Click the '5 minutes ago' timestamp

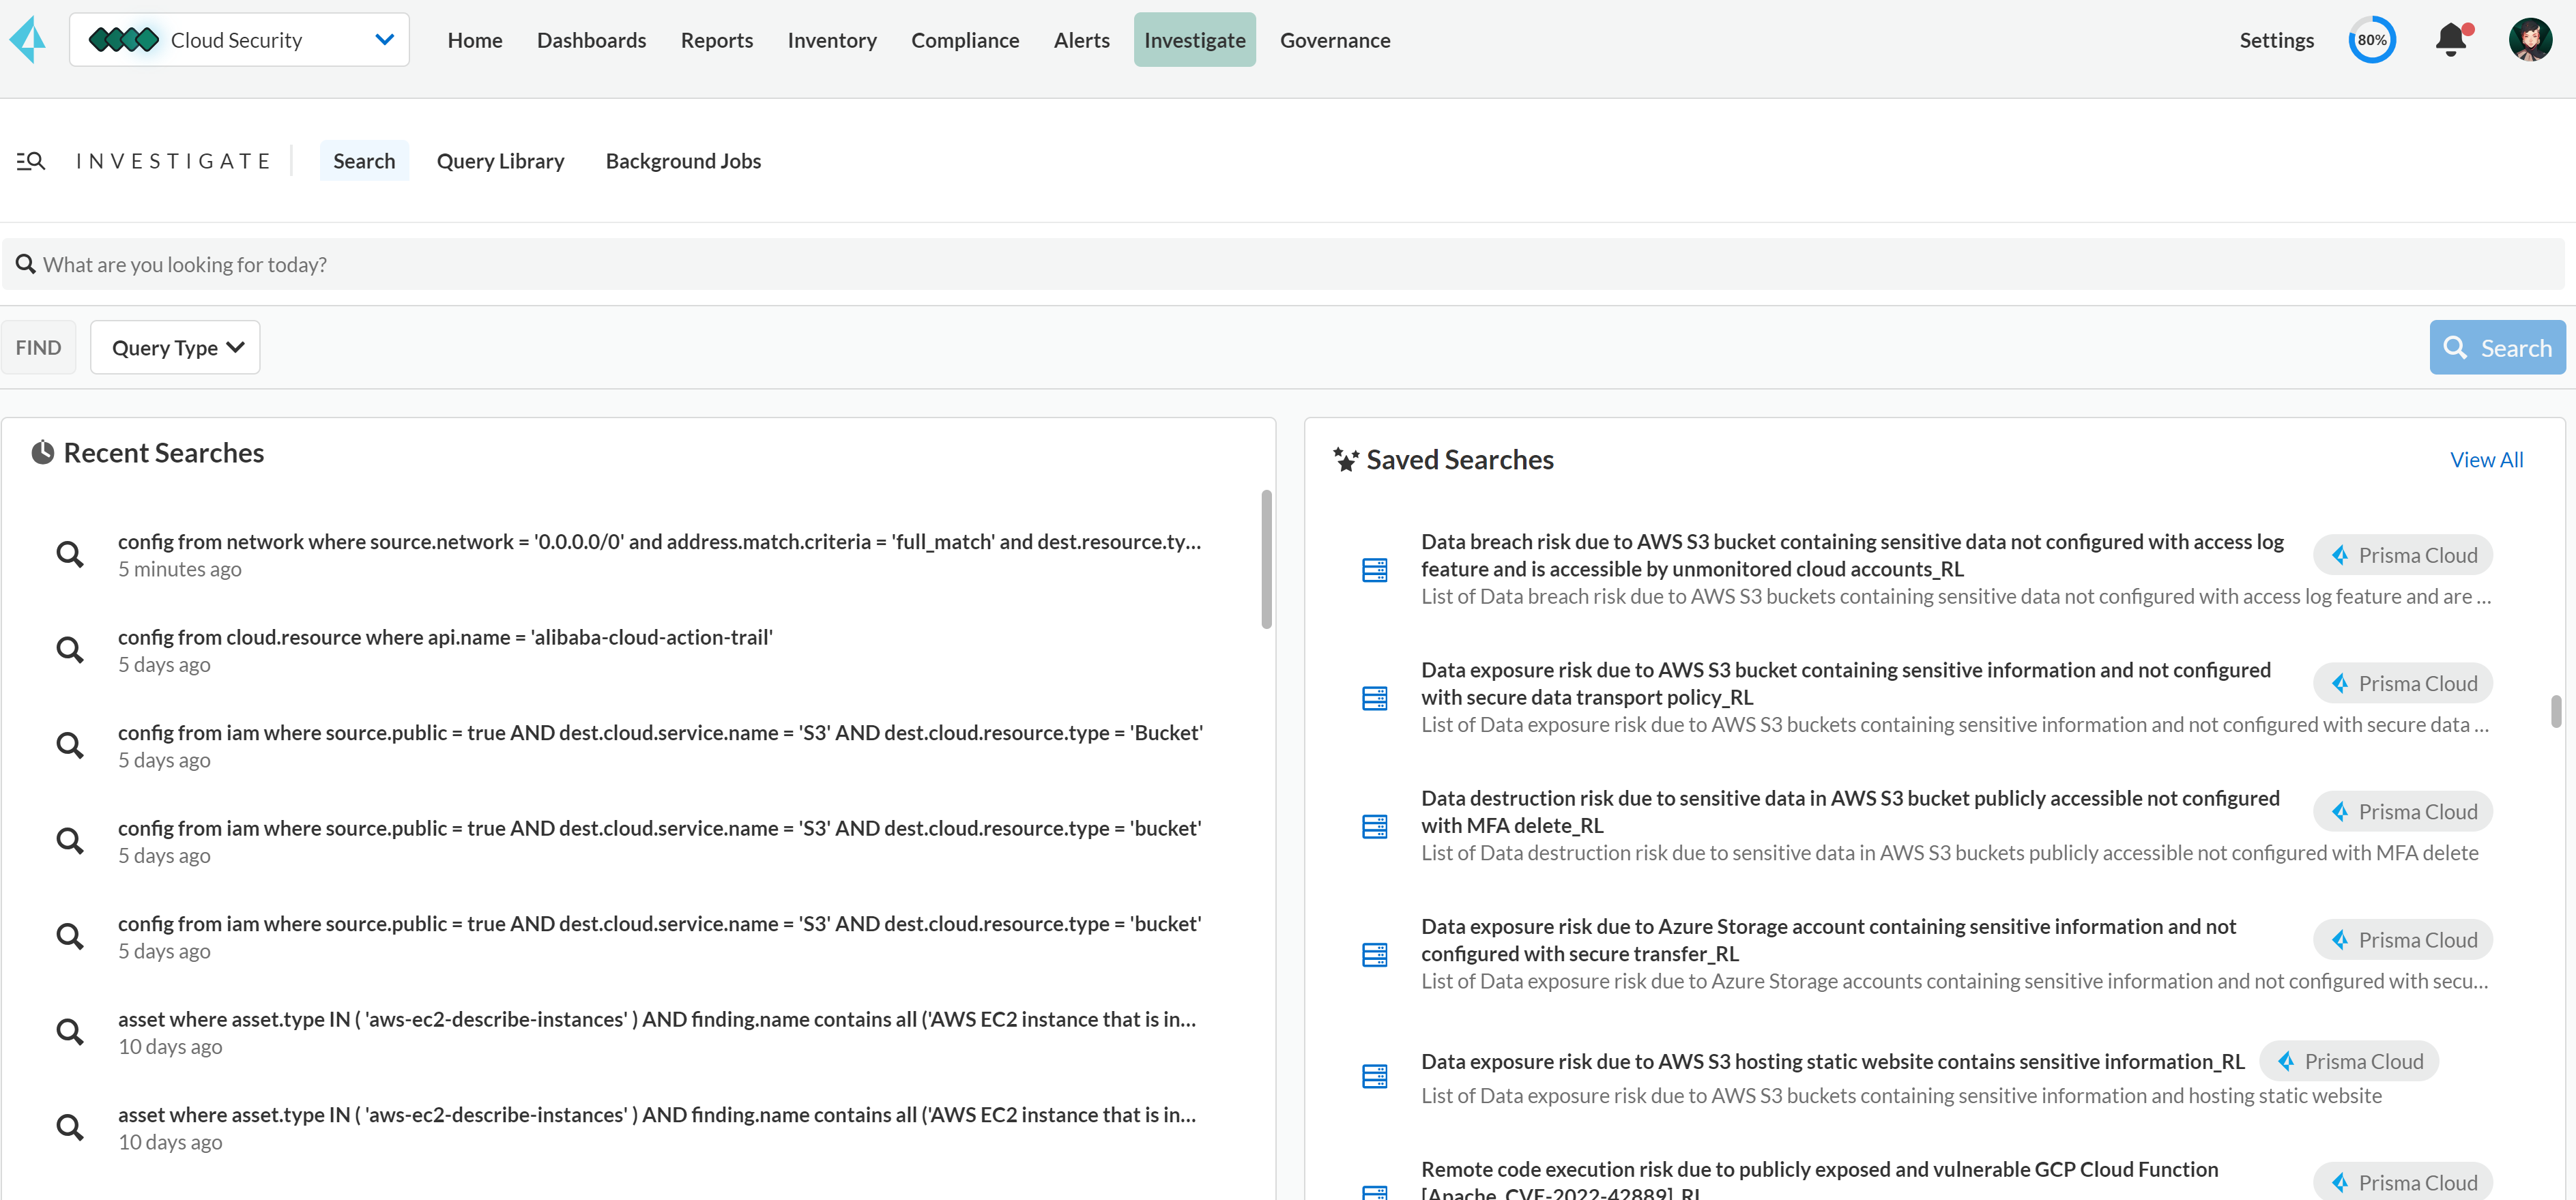(x=180, y=569)
